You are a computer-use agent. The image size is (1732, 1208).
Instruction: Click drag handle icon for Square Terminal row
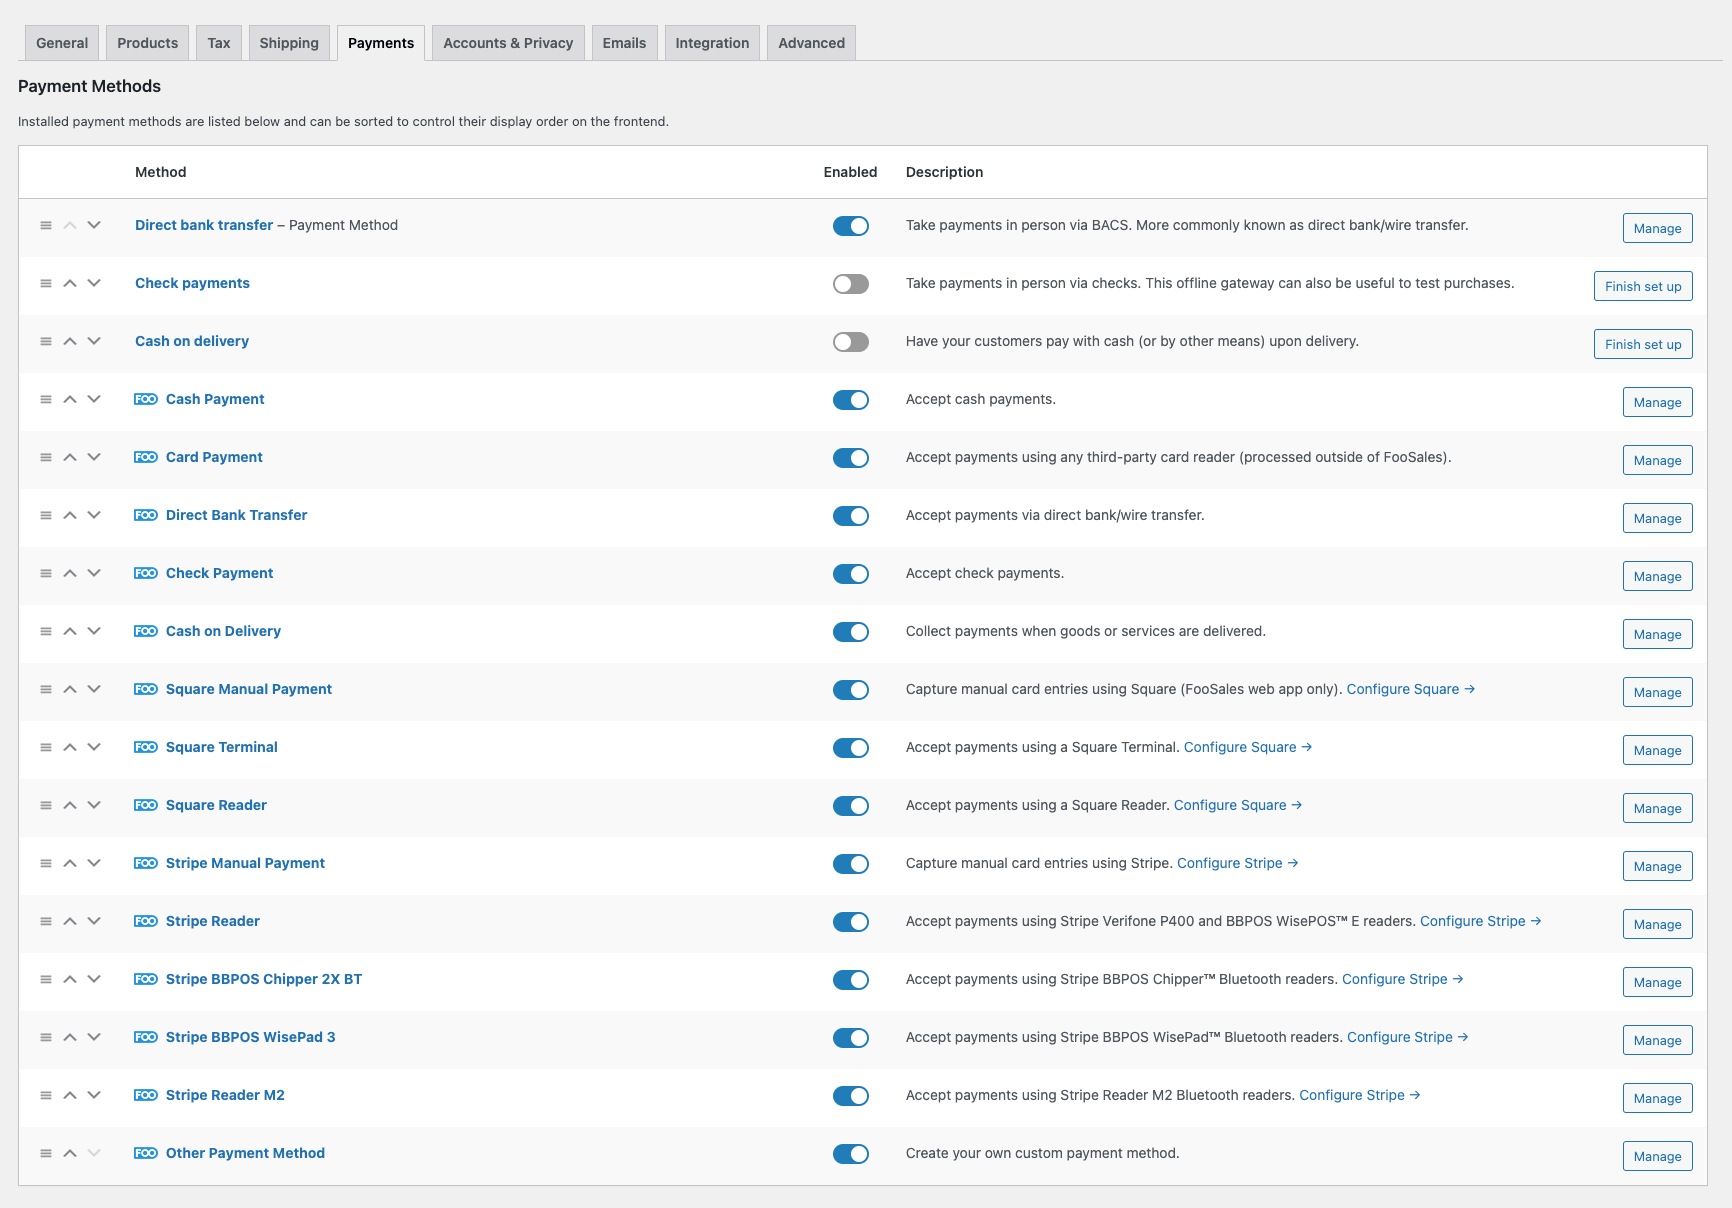point(46,747)
